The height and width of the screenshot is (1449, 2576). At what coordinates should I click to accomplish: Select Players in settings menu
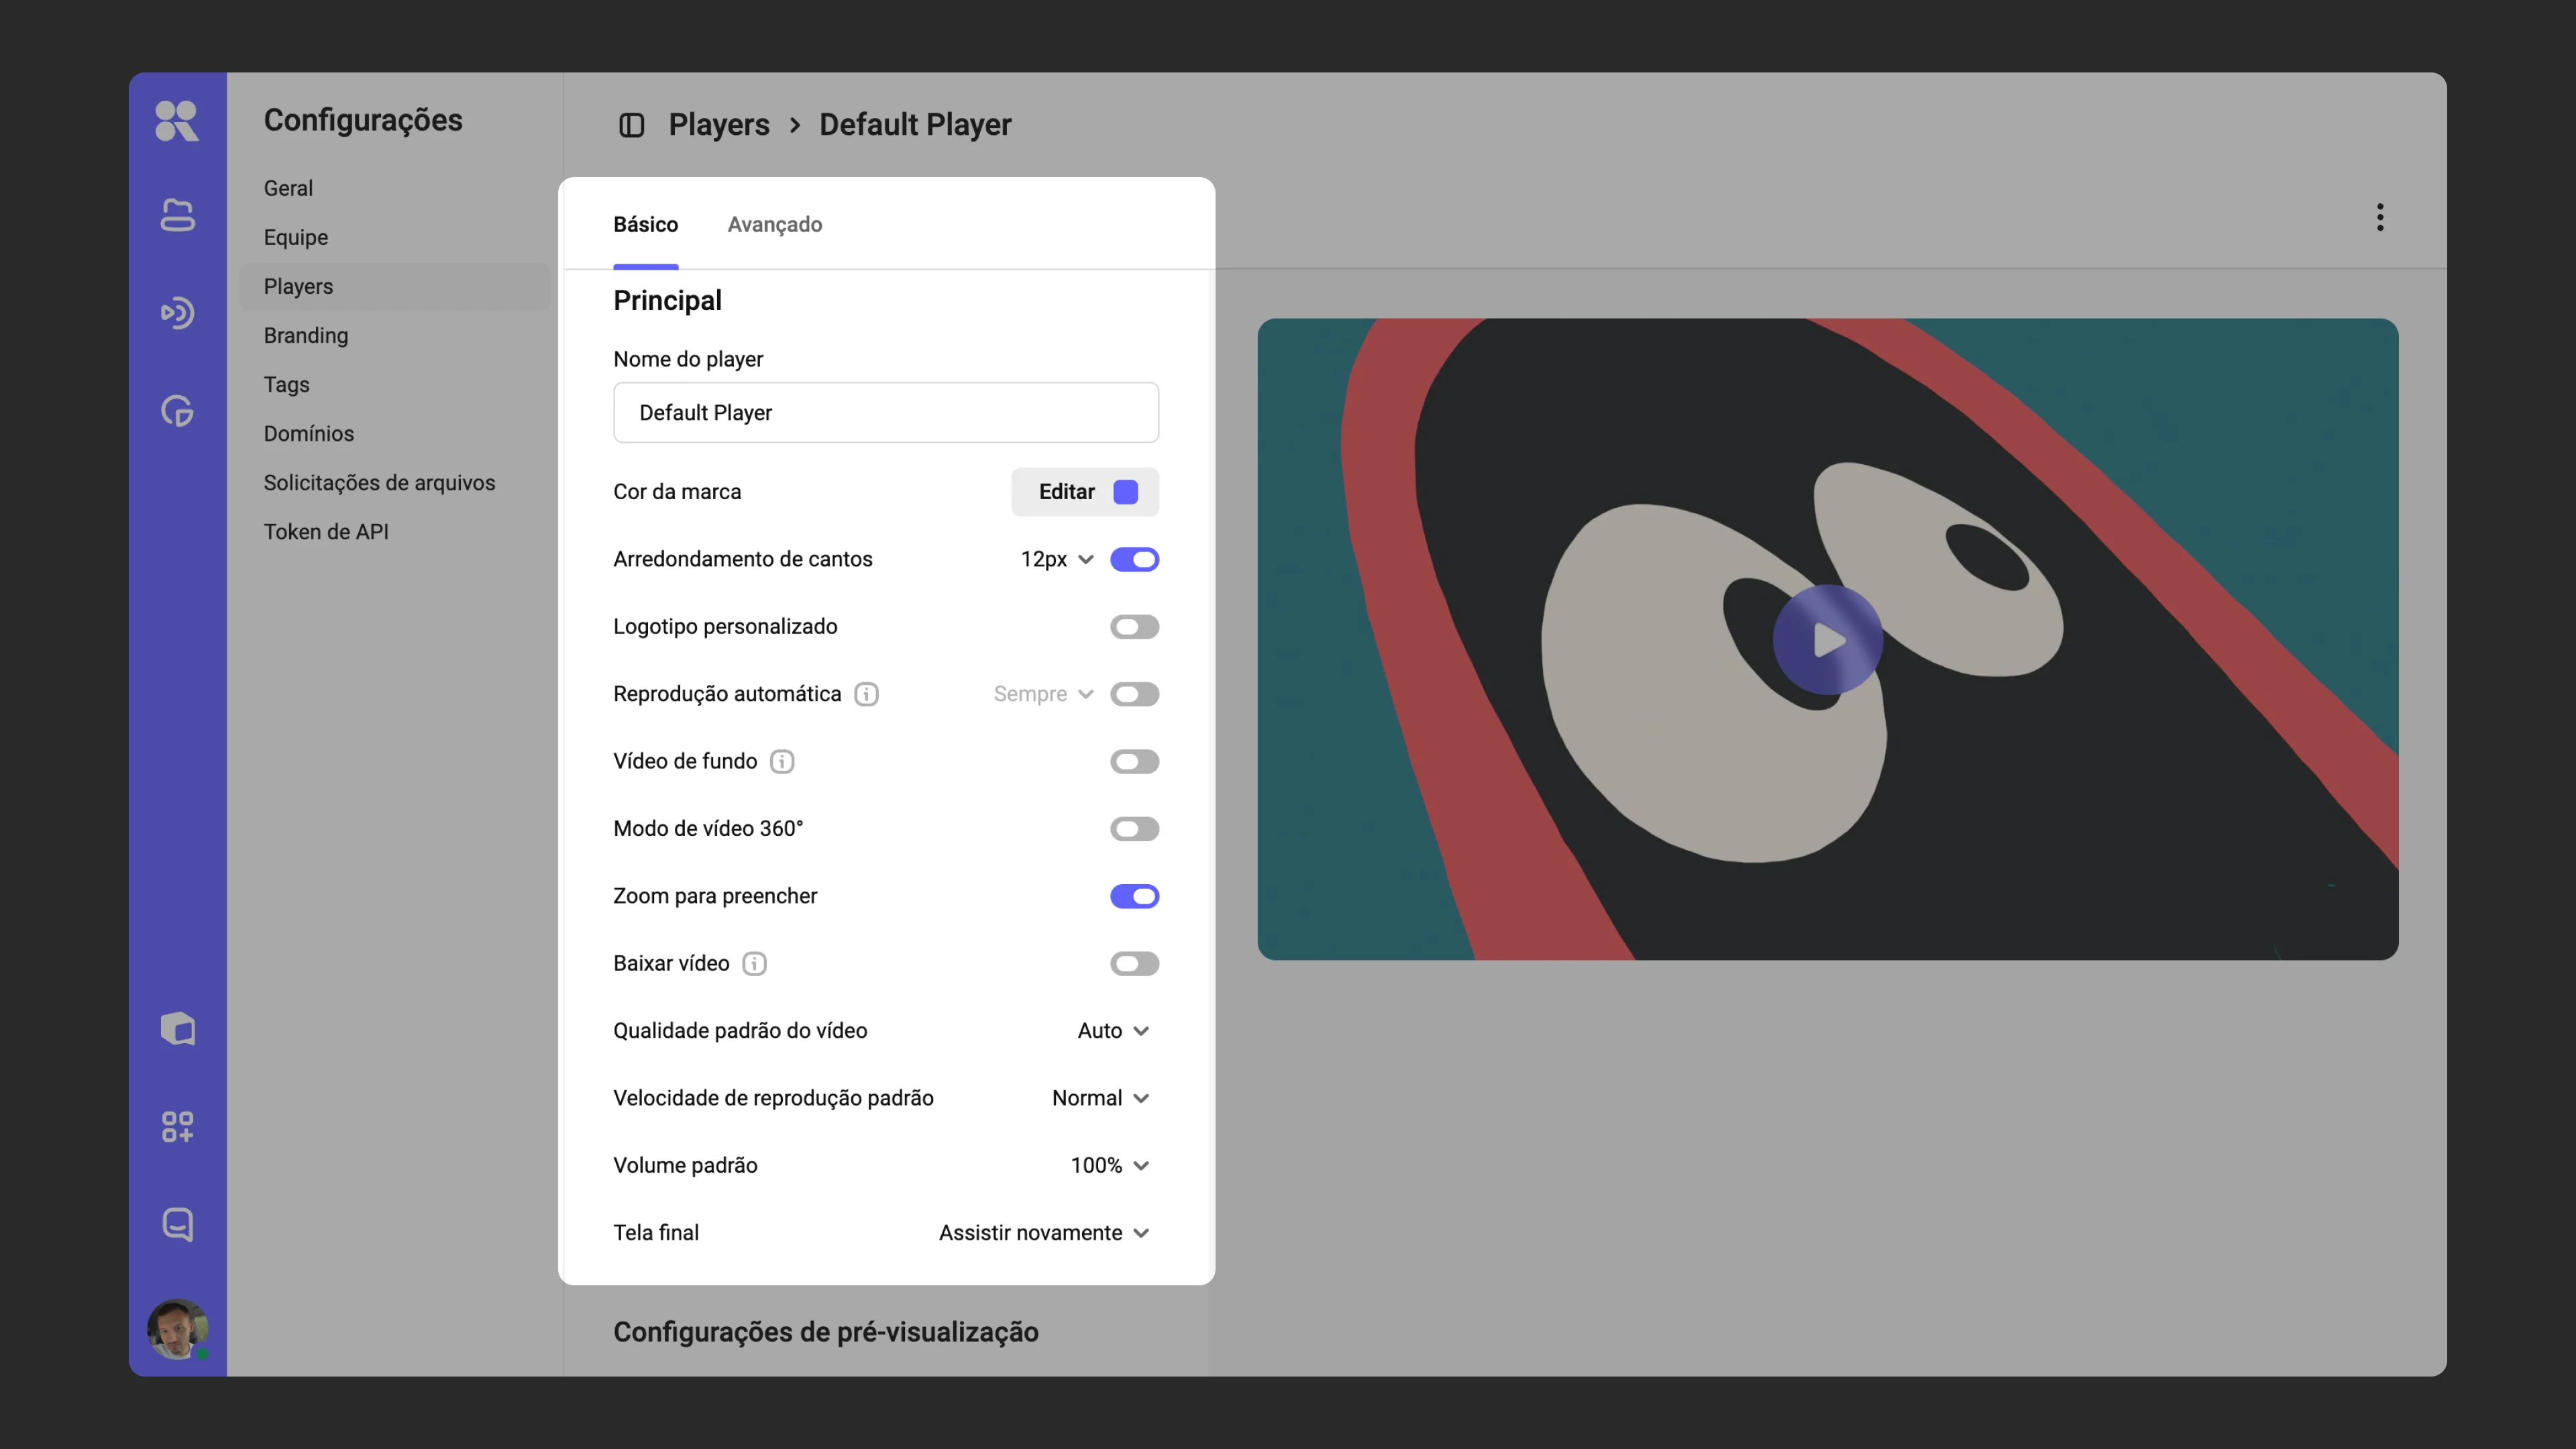pyautogui.click(x=395, y=286)
